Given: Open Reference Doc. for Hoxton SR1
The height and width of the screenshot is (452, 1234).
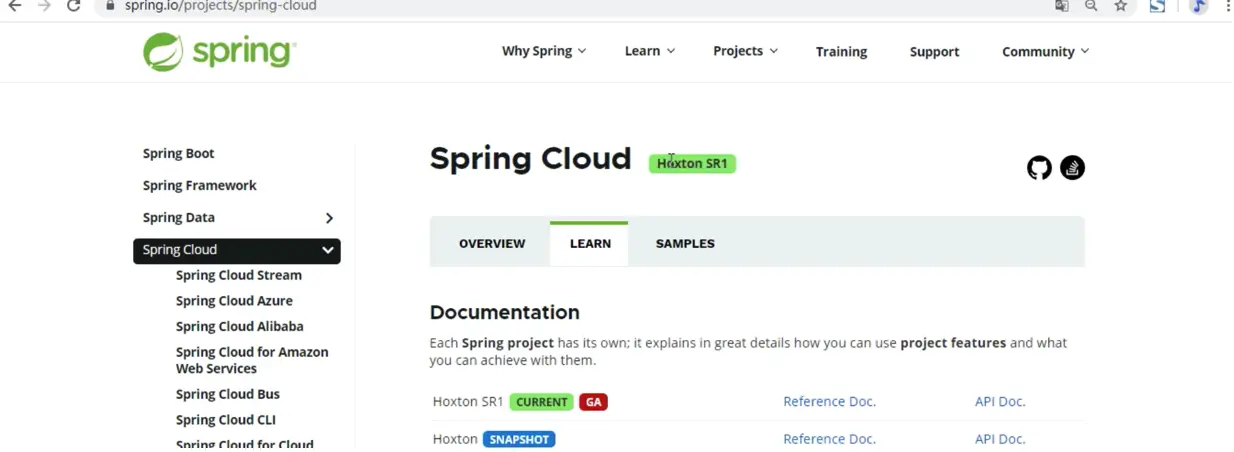Looking at the screenshot, I should tap(829, 402).
